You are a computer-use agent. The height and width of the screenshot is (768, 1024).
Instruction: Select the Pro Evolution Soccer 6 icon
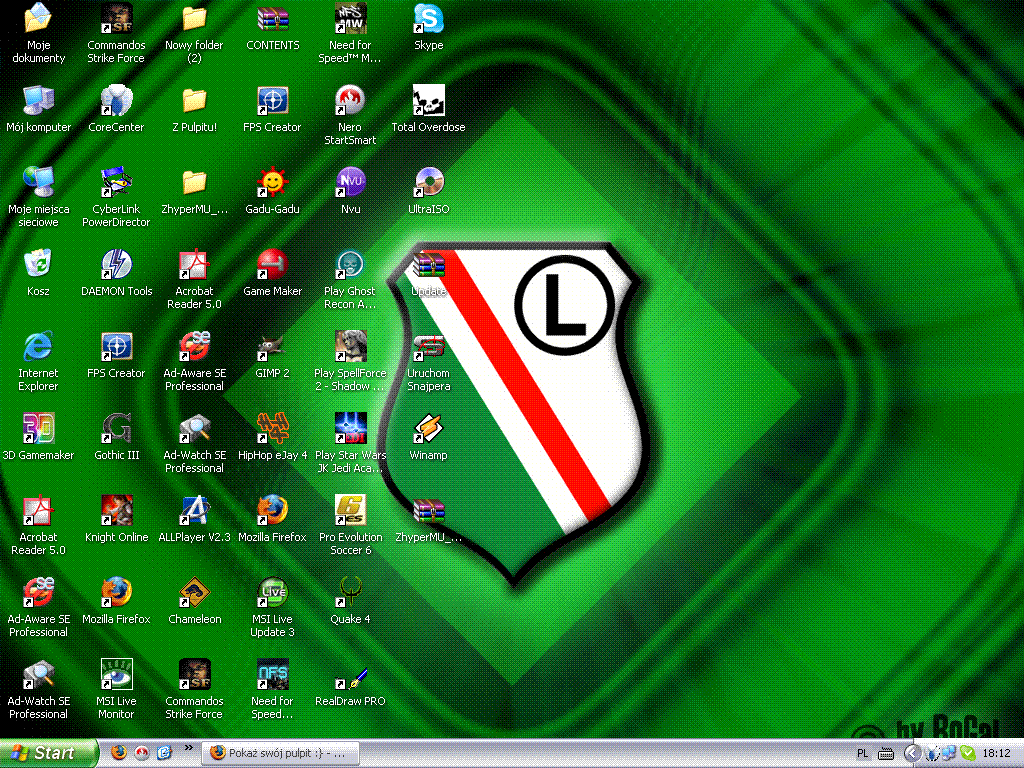pos(350,512)
